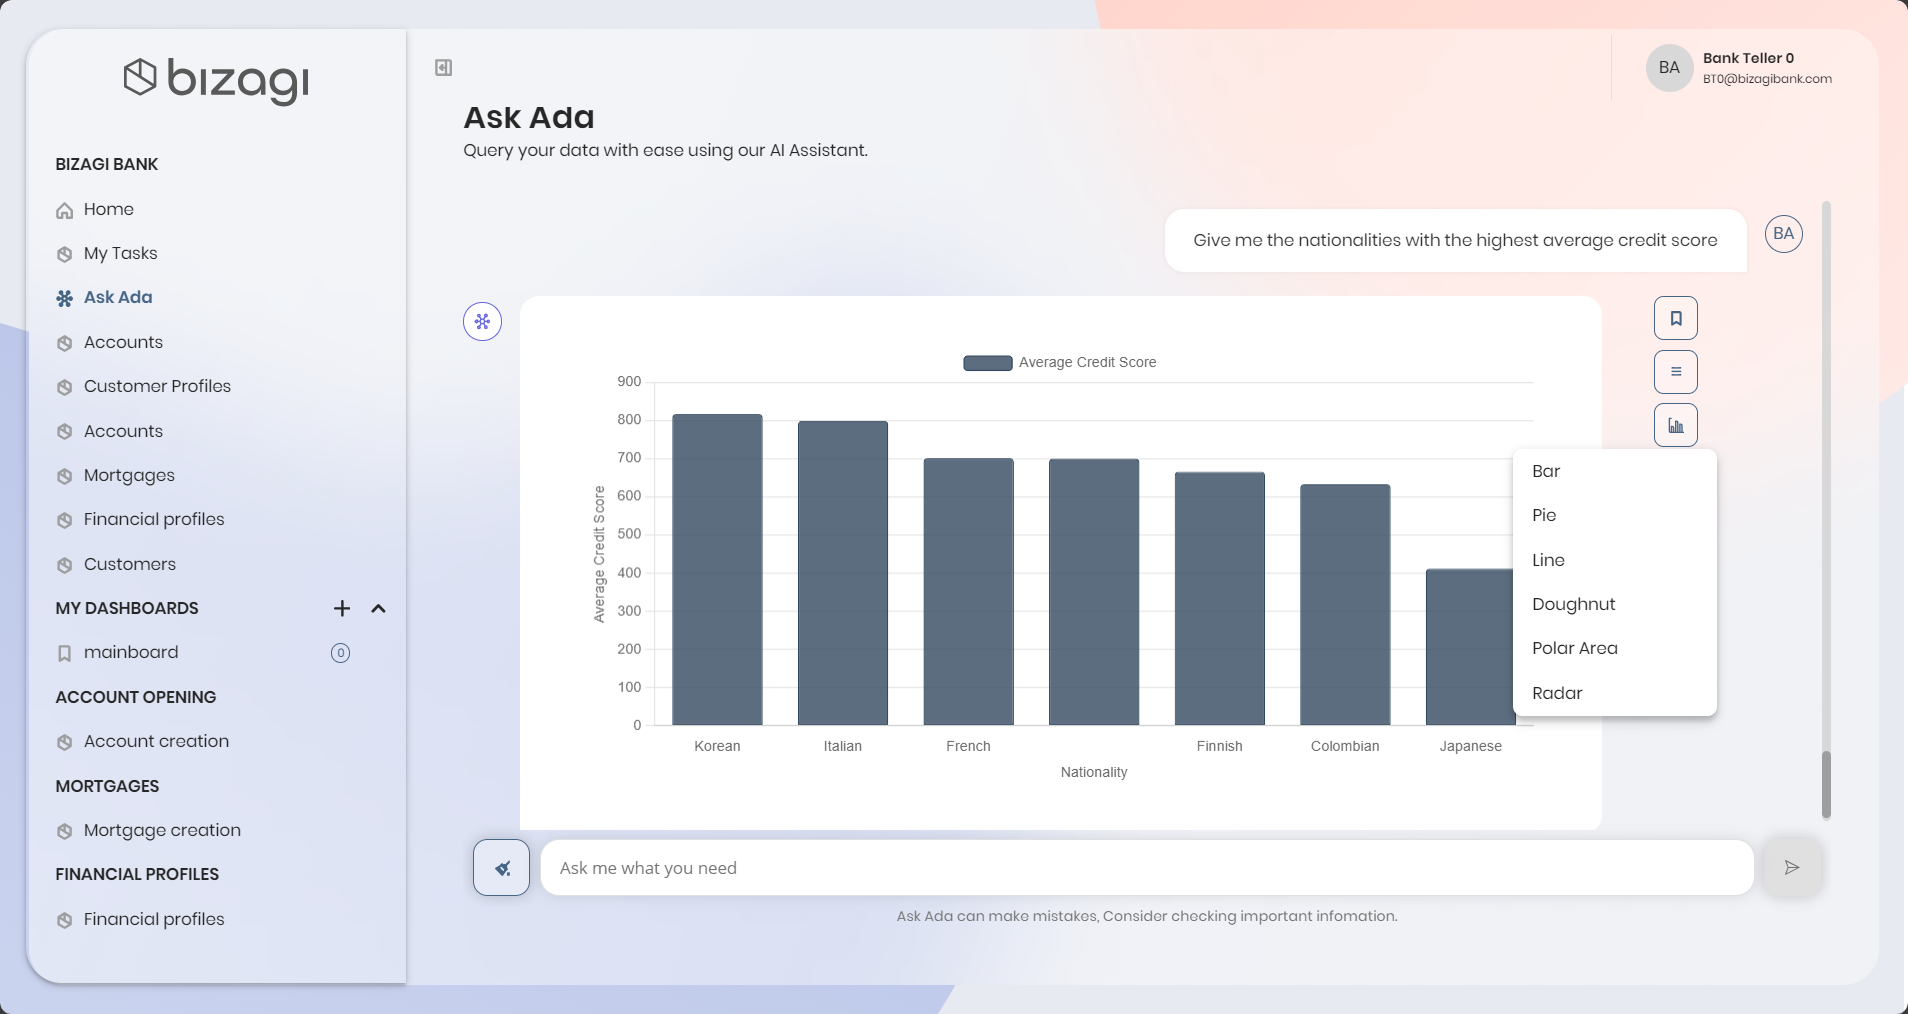Click the highest average credit score message
The height and width of the screenshot is (1014, 1908).
[1455, 240]
